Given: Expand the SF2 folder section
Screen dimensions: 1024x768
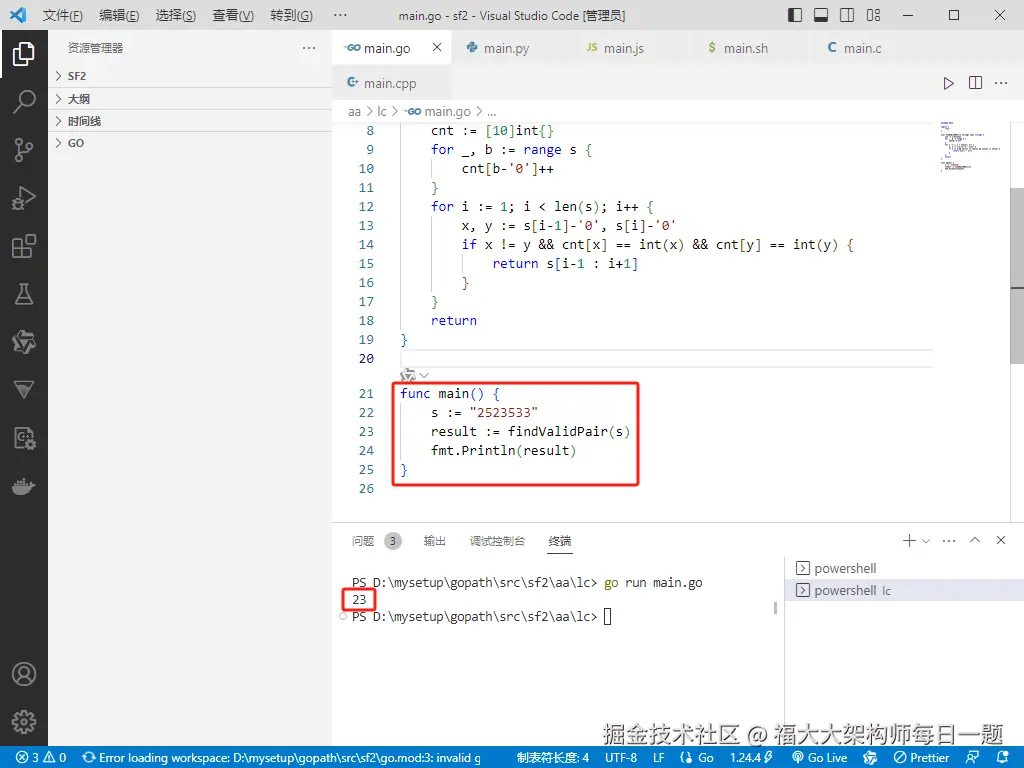Looking at the screenshot, I should [190, 76].
